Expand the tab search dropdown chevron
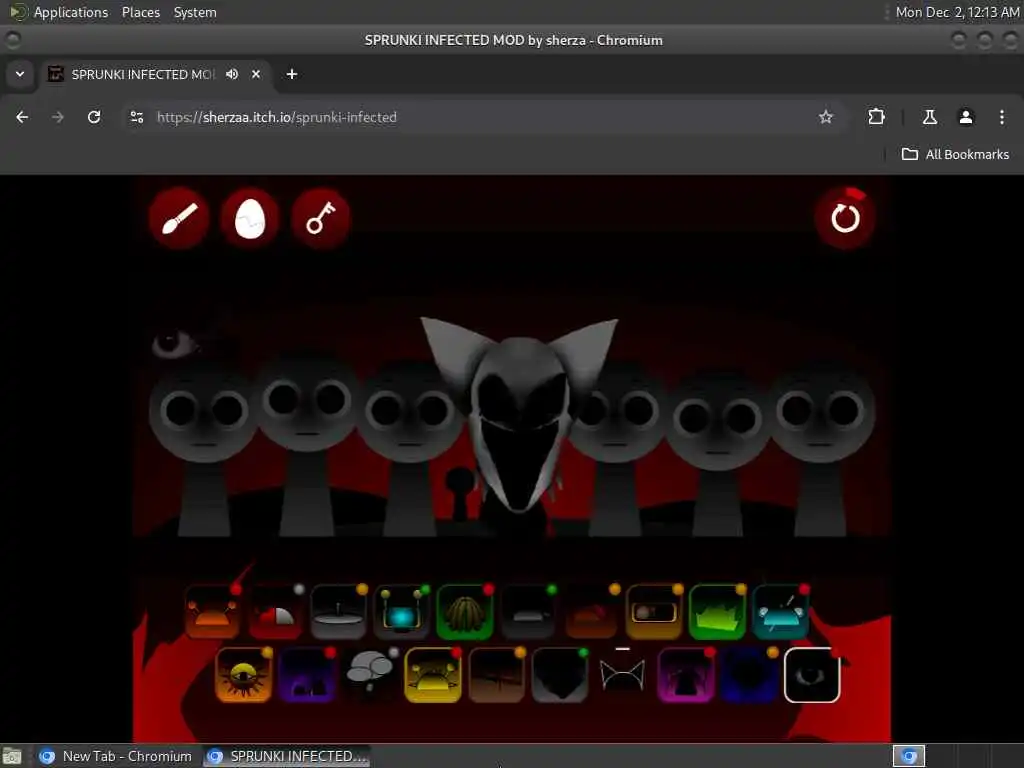 click(x=20, y=74)
